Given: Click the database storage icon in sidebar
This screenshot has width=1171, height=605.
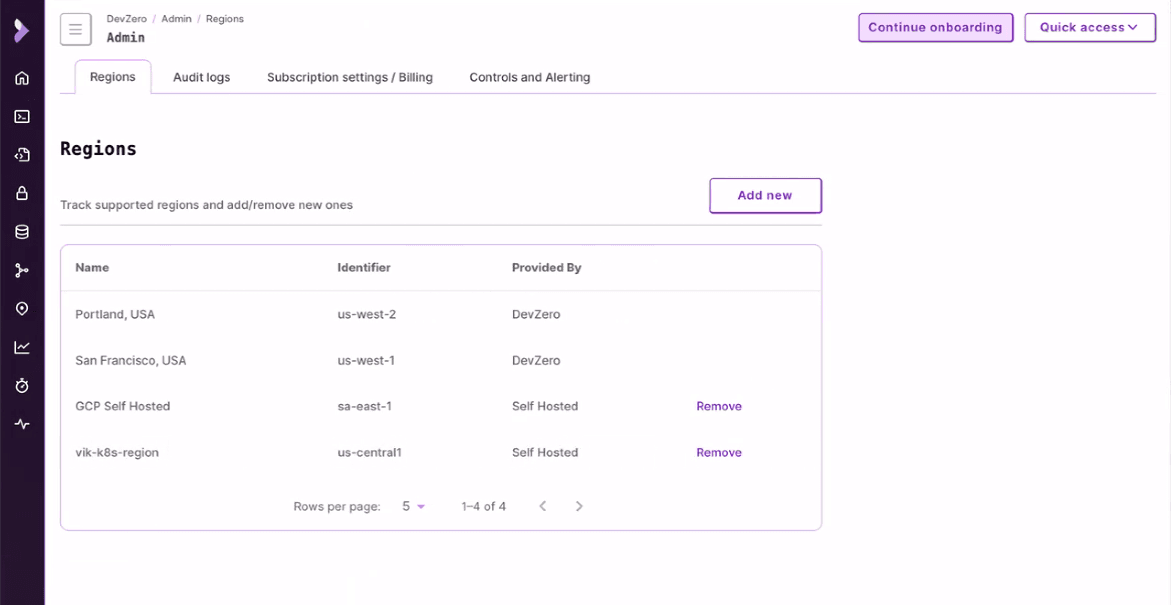Looking at the screenshot, I should pos(21,230).
